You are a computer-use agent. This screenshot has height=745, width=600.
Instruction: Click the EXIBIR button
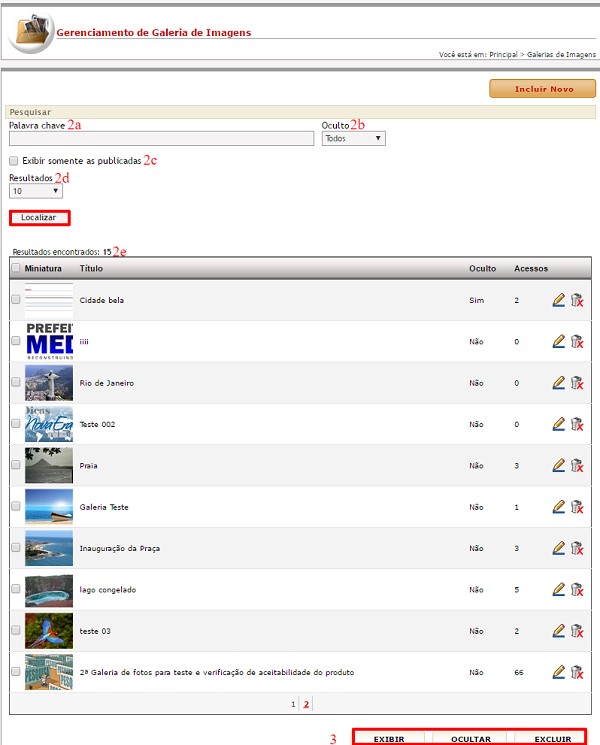pos(389,739)
